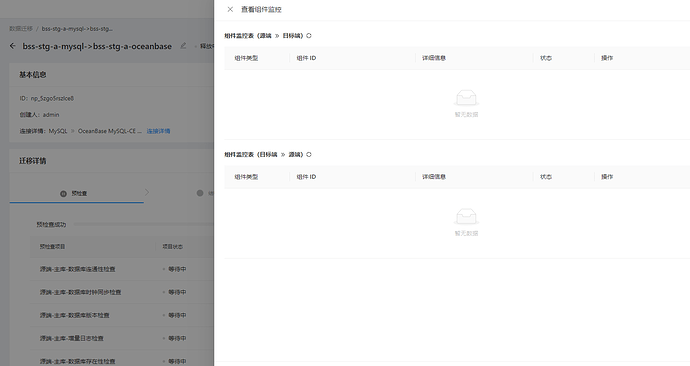Go to 数据迁移 in the breadcrumb

click(21, 29)
